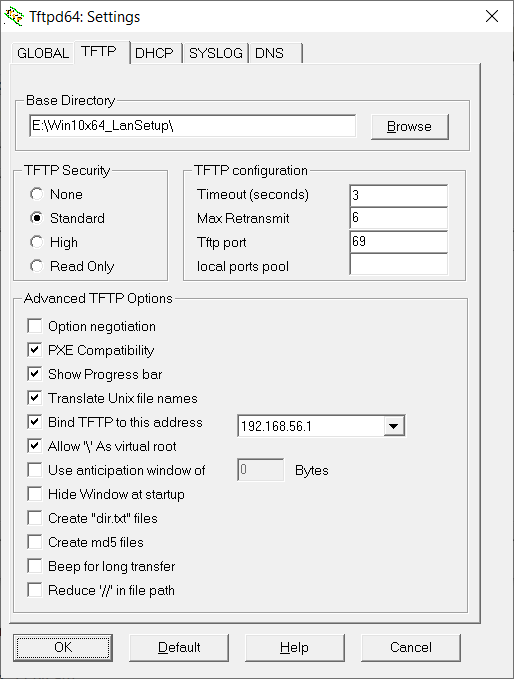Uncheck Show Progress bar
Image resolution: width=514 pixels, height=679 pixels.
tap(35, 374)
